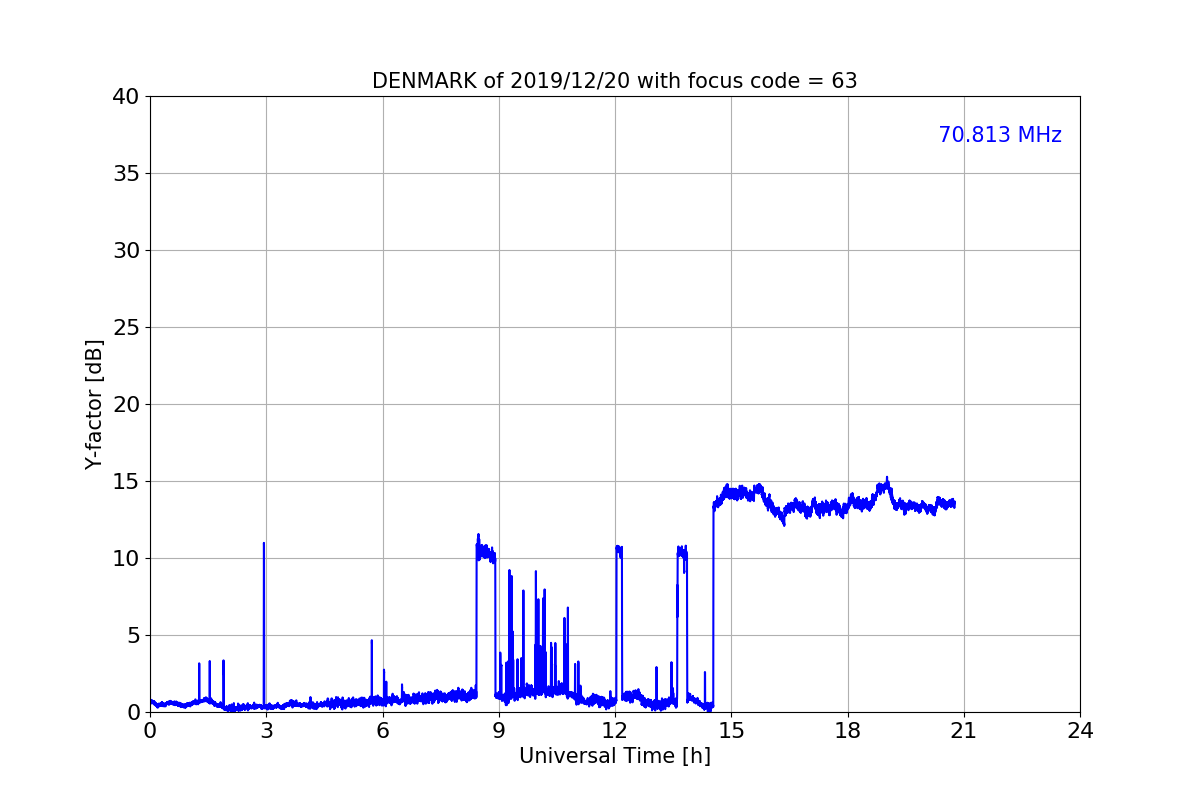Click the y-axis tick label '5'
Viewport: 1200px width, 800px height.
pos(133,636)
